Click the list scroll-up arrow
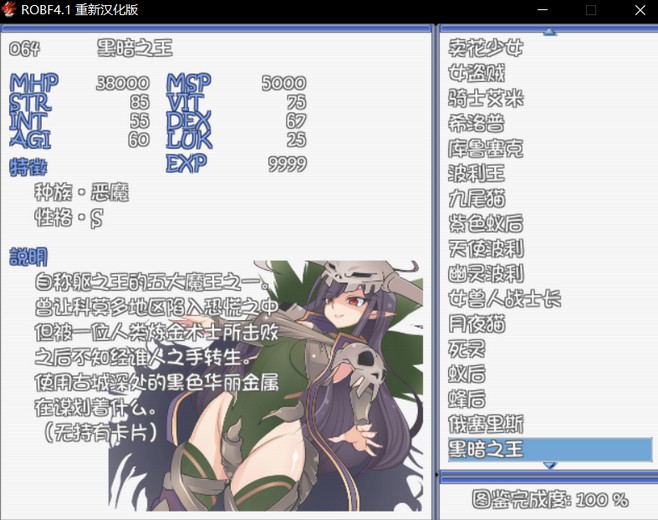Screen dimensions: 658x520 pyautogui.click(x=550, y=32)
